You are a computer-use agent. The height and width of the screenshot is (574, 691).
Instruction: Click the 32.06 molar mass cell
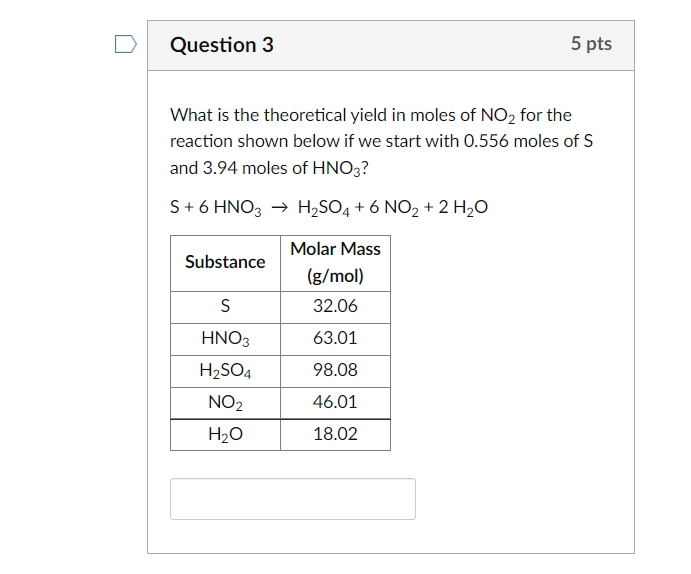click(335, 307)
